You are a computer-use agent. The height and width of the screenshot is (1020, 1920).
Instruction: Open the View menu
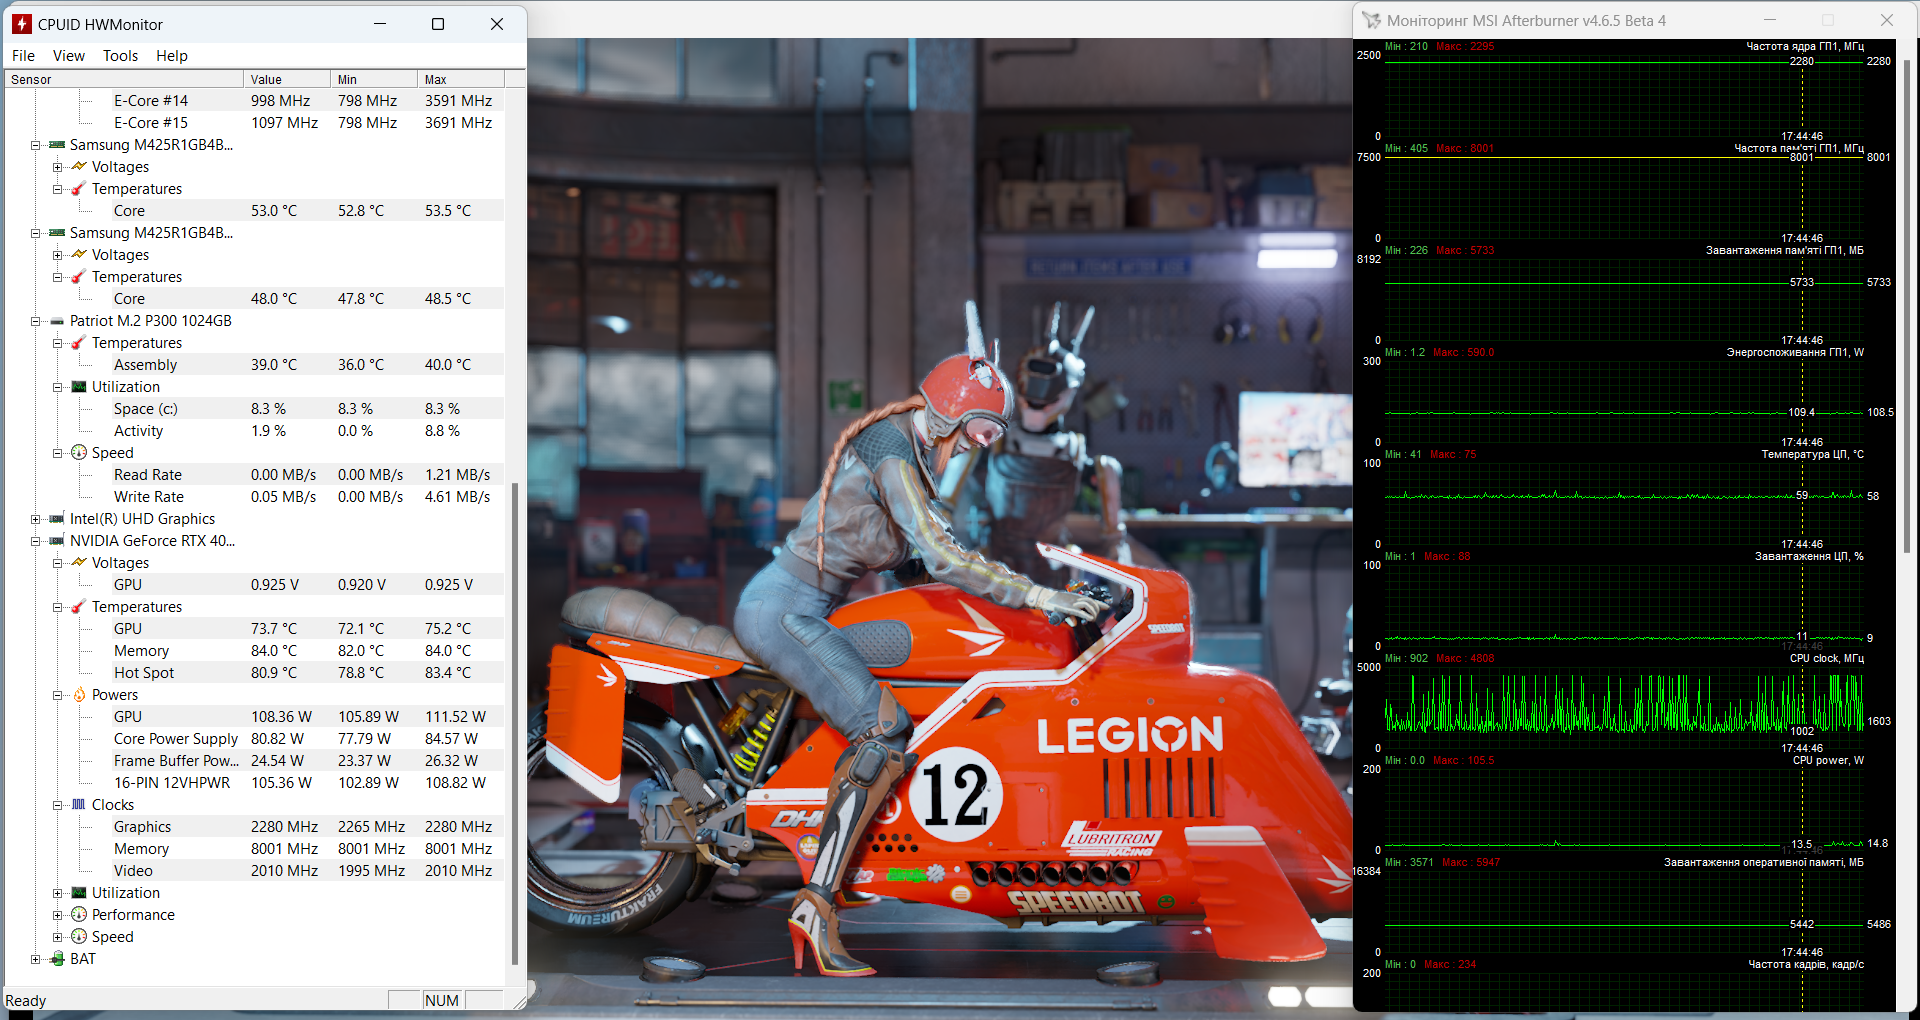[x=68, y=56]
